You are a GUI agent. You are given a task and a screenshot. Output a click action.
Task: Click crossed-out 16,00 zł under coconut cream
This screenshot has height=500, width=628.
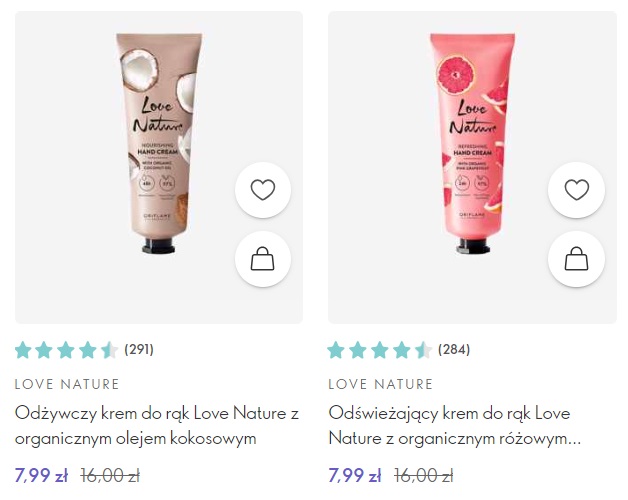pyautogui.click(x=110, y=476)
